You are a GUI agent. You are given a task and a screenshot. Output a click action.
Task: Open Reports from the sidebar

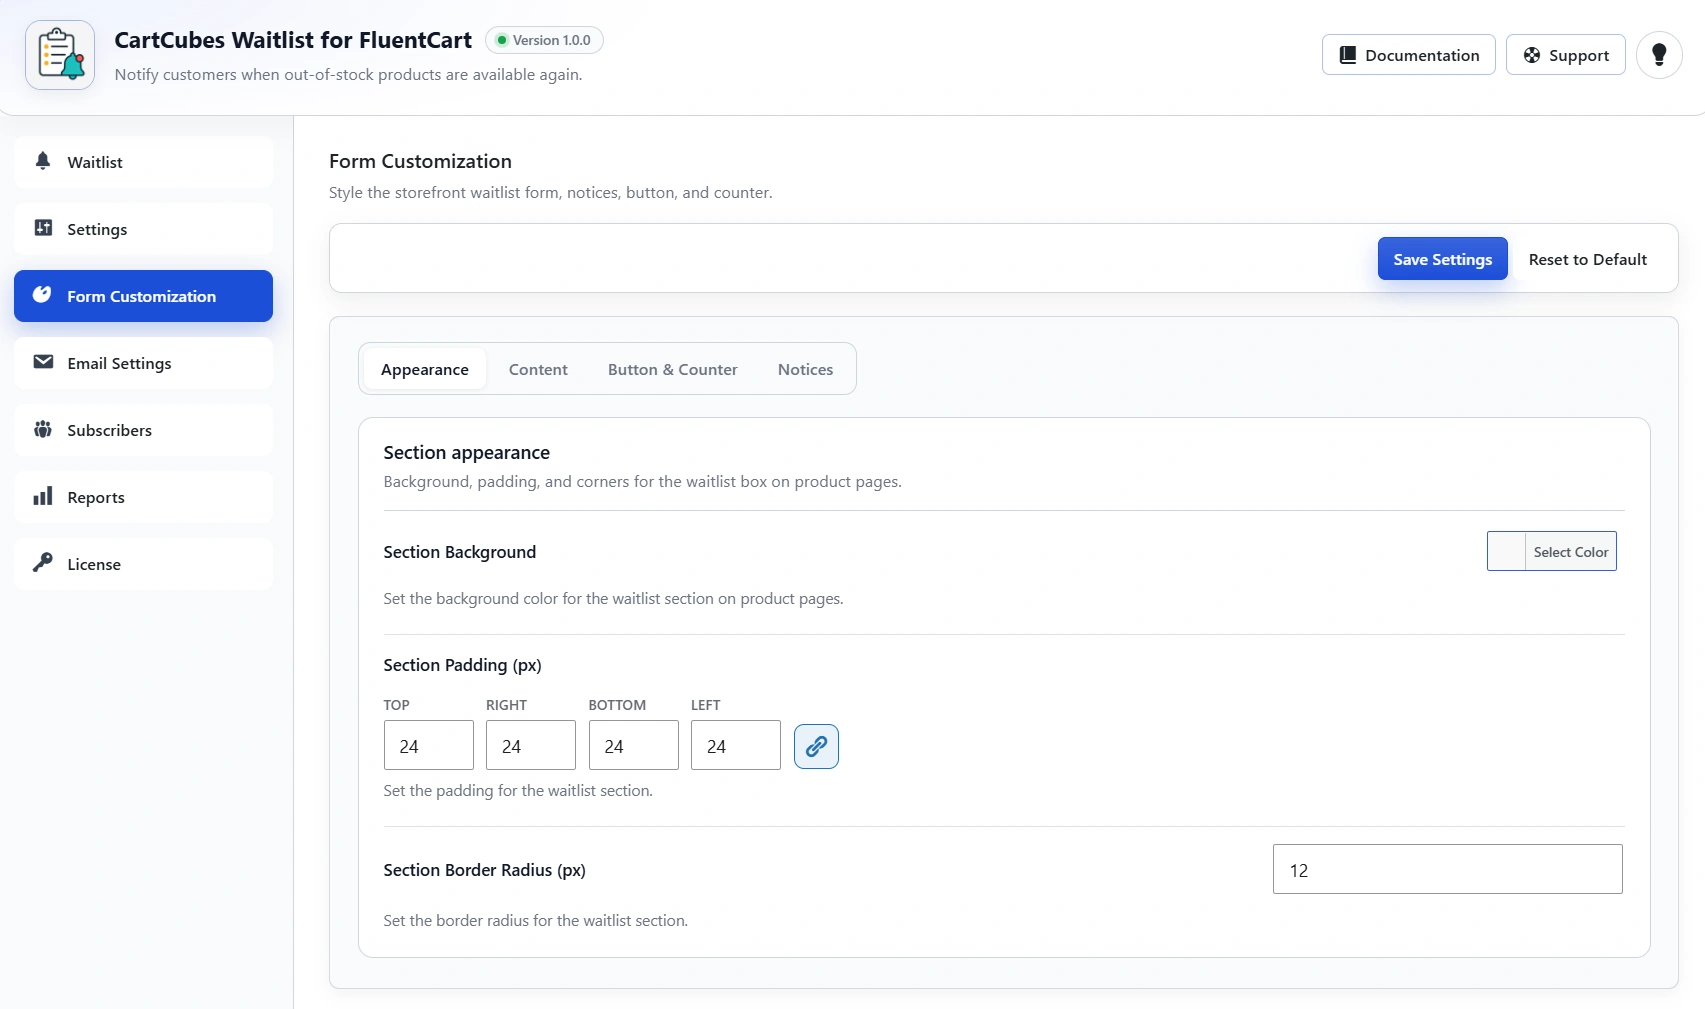pyautogui.click(x=143, y=497)
